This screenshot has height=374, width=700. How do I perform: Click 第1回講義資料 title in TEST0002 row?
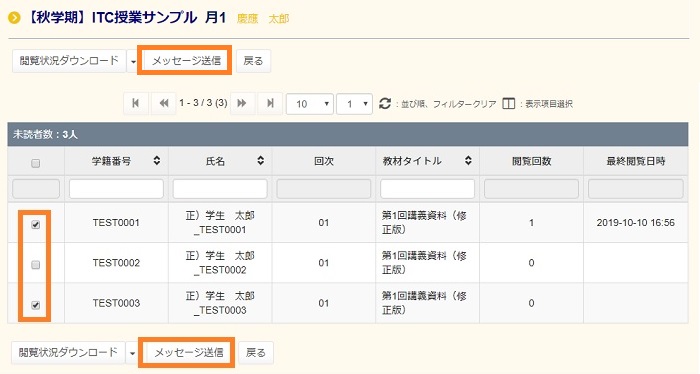pyautogui.click(x=424, y=263)
